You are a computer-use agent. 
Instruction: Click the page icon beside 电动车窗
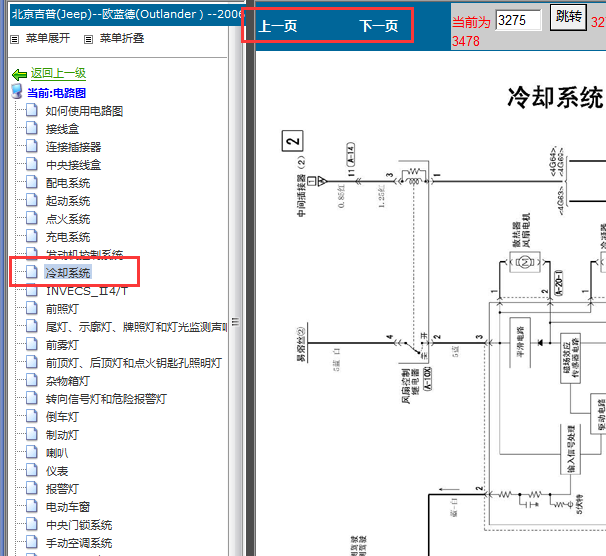[32, 506]
